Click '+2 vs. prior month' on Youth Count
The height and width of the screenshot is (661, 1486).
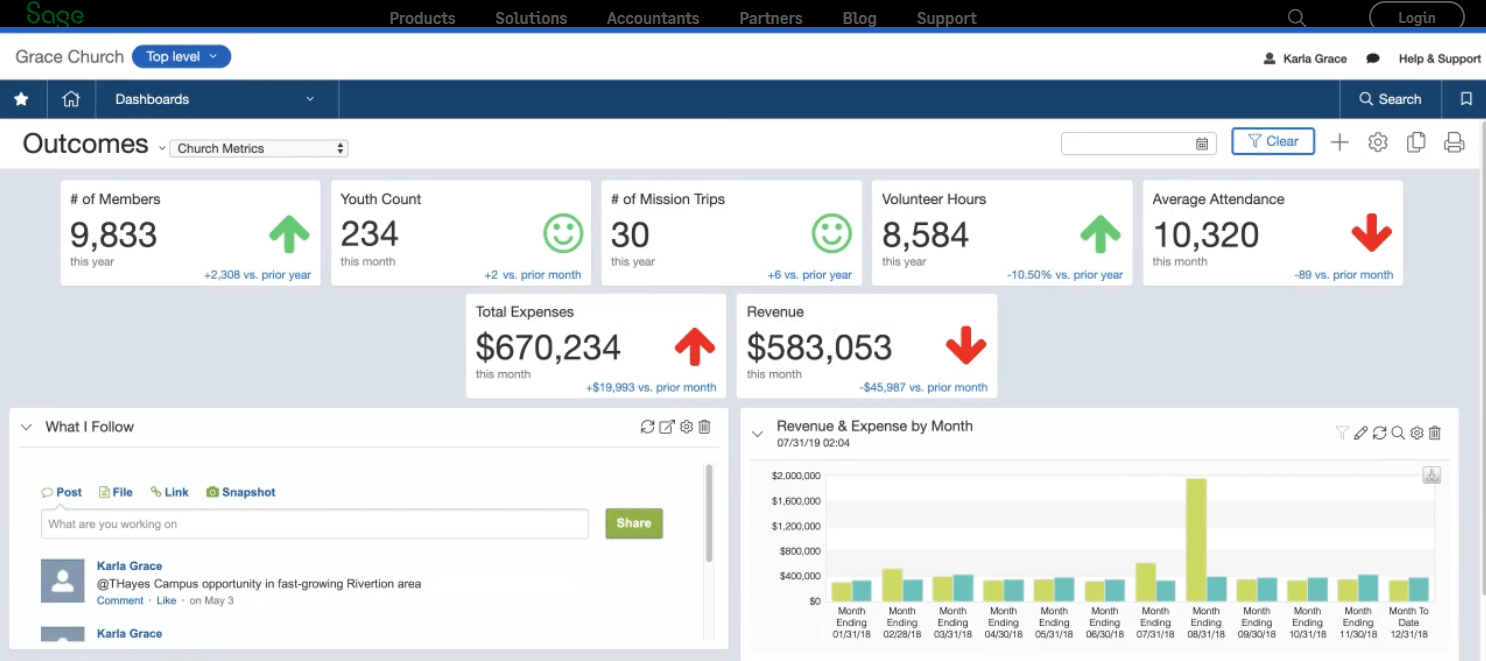[x=532, y=275]
